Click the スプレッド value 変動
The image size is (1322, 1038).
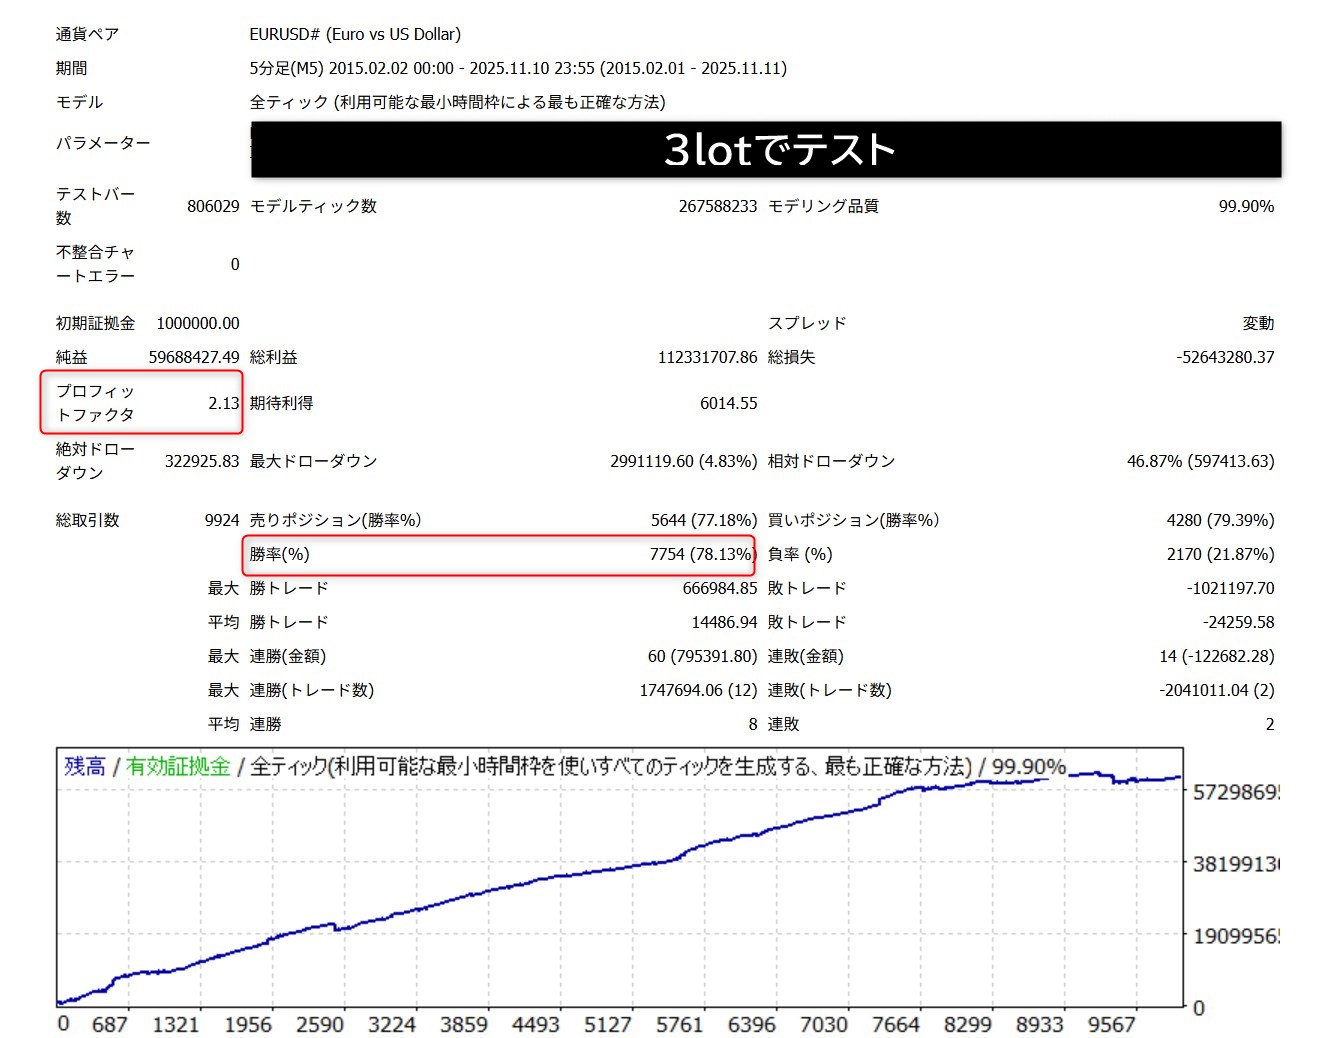pos(1258,323)
